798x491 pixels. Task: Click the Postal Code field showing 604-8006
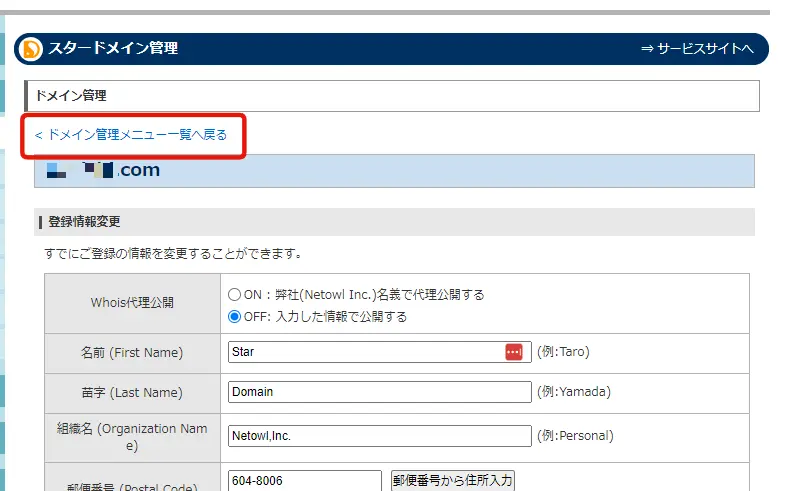click(304, 480)
